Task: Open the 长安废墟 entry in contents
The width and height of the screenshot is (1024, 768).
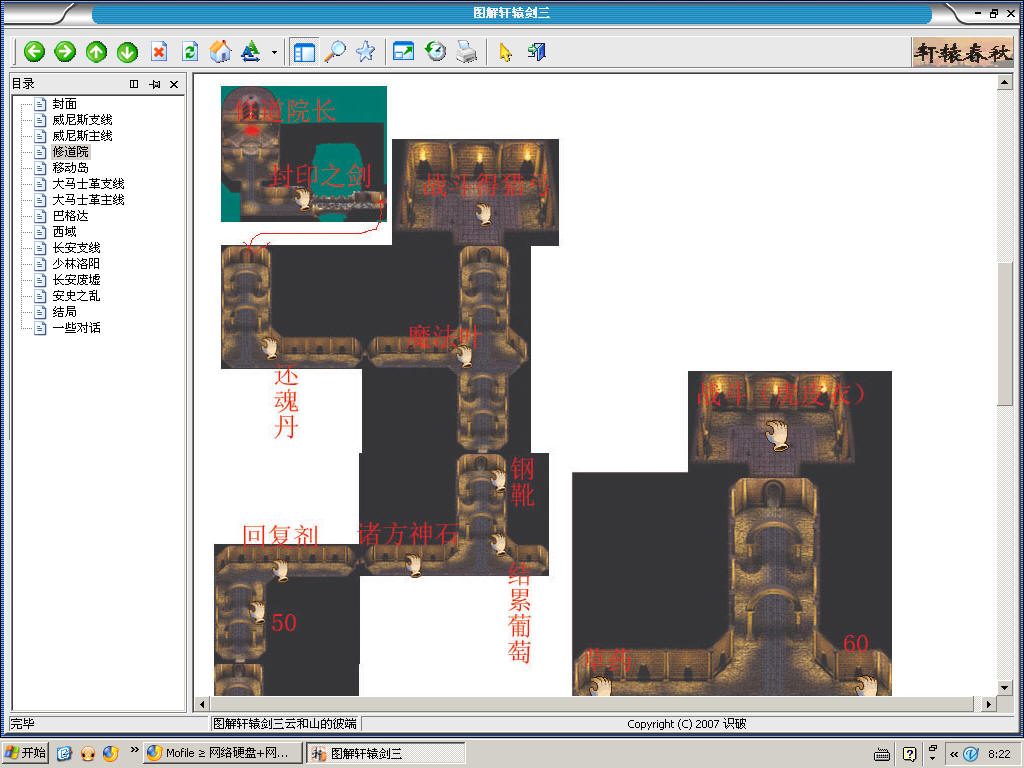Action: click(76, 280)
